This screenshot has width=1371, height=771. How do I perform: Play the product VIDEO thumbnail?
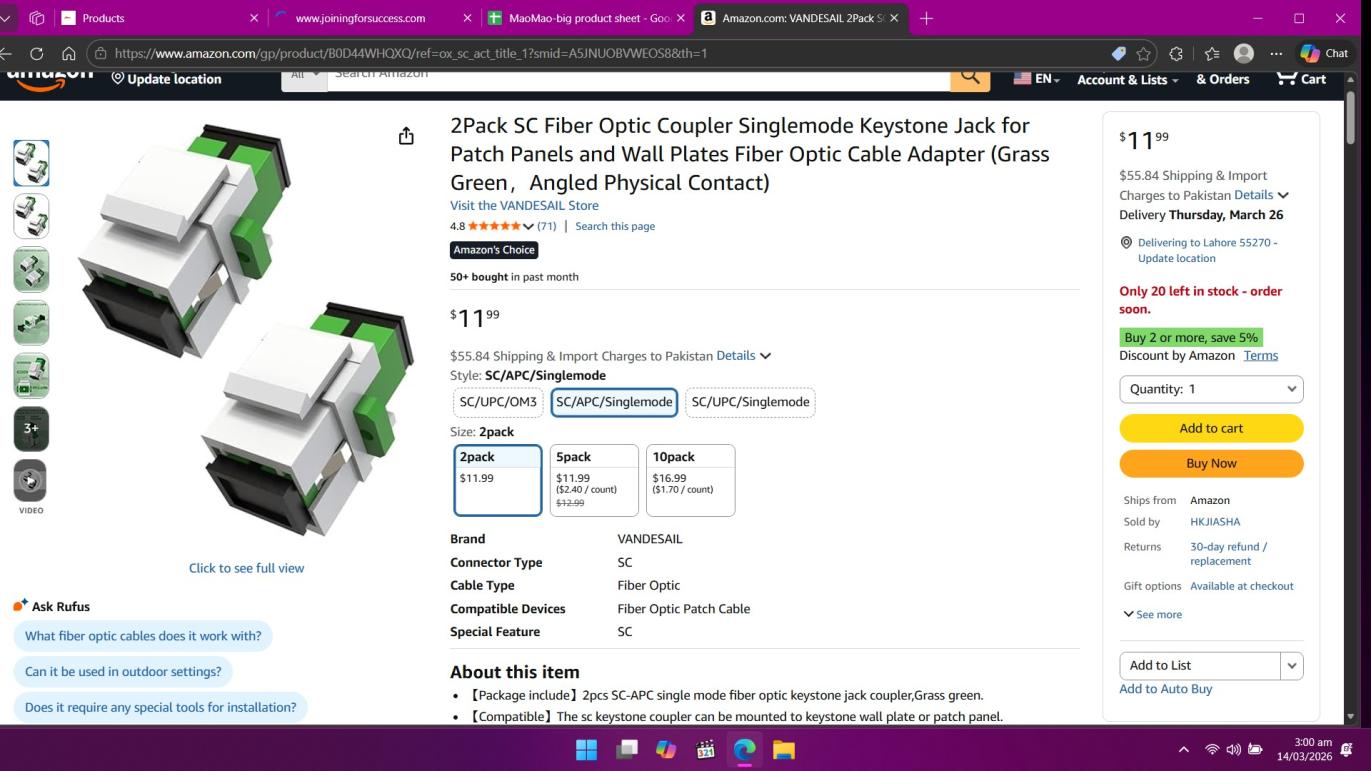31,481
